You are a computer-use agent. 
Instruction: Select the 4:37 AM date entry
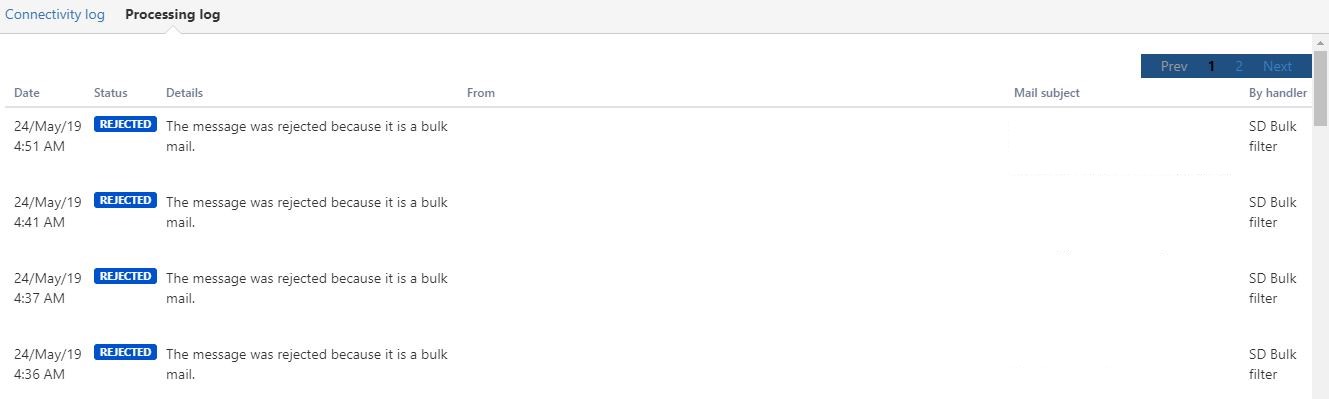point(48,288)
